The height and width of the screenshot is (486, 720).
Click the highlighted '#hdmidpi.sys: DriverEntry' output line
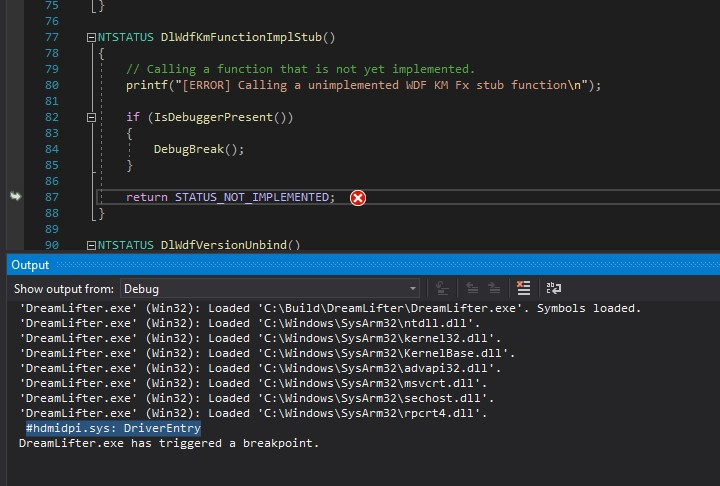[x=113, y=428]
